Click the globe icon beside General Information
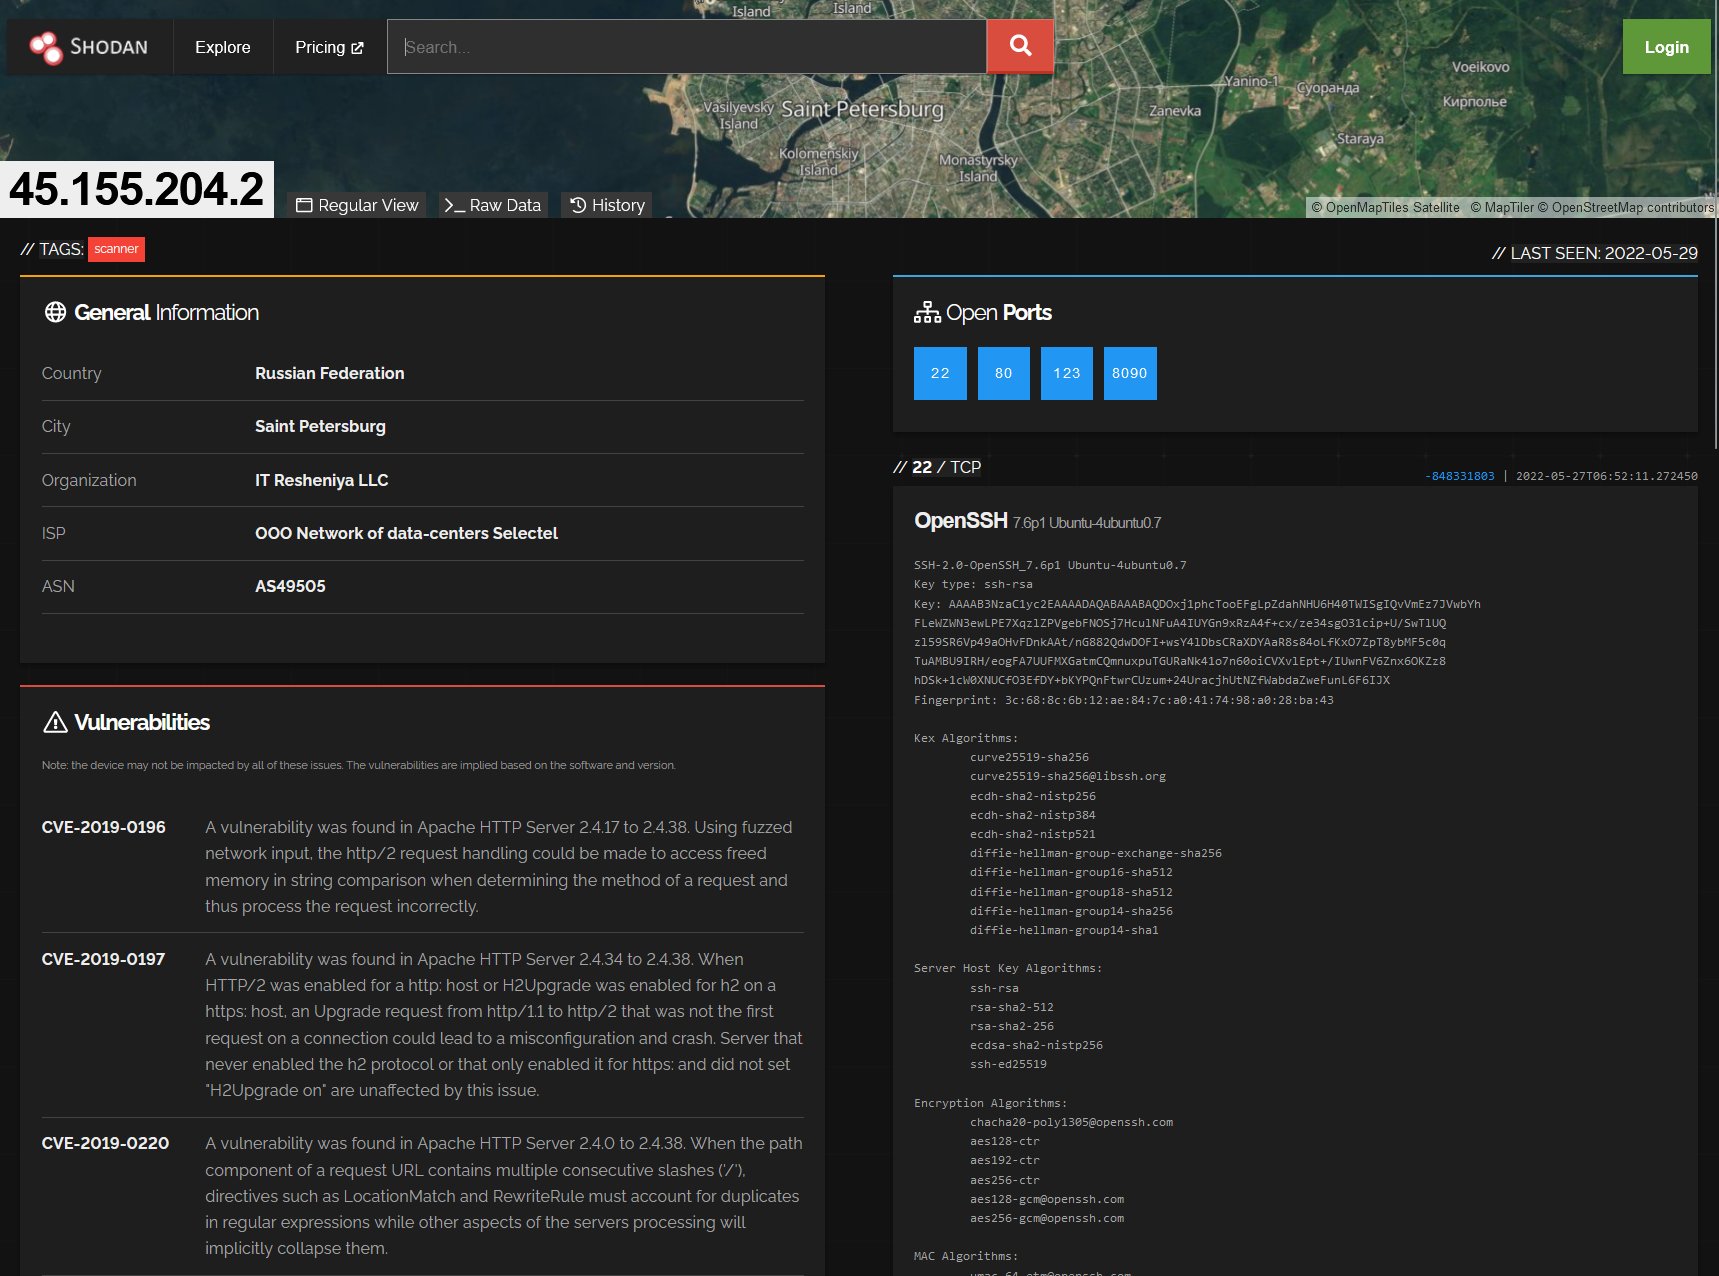This screenshot has width=1719, height=1276. [55, 312]
